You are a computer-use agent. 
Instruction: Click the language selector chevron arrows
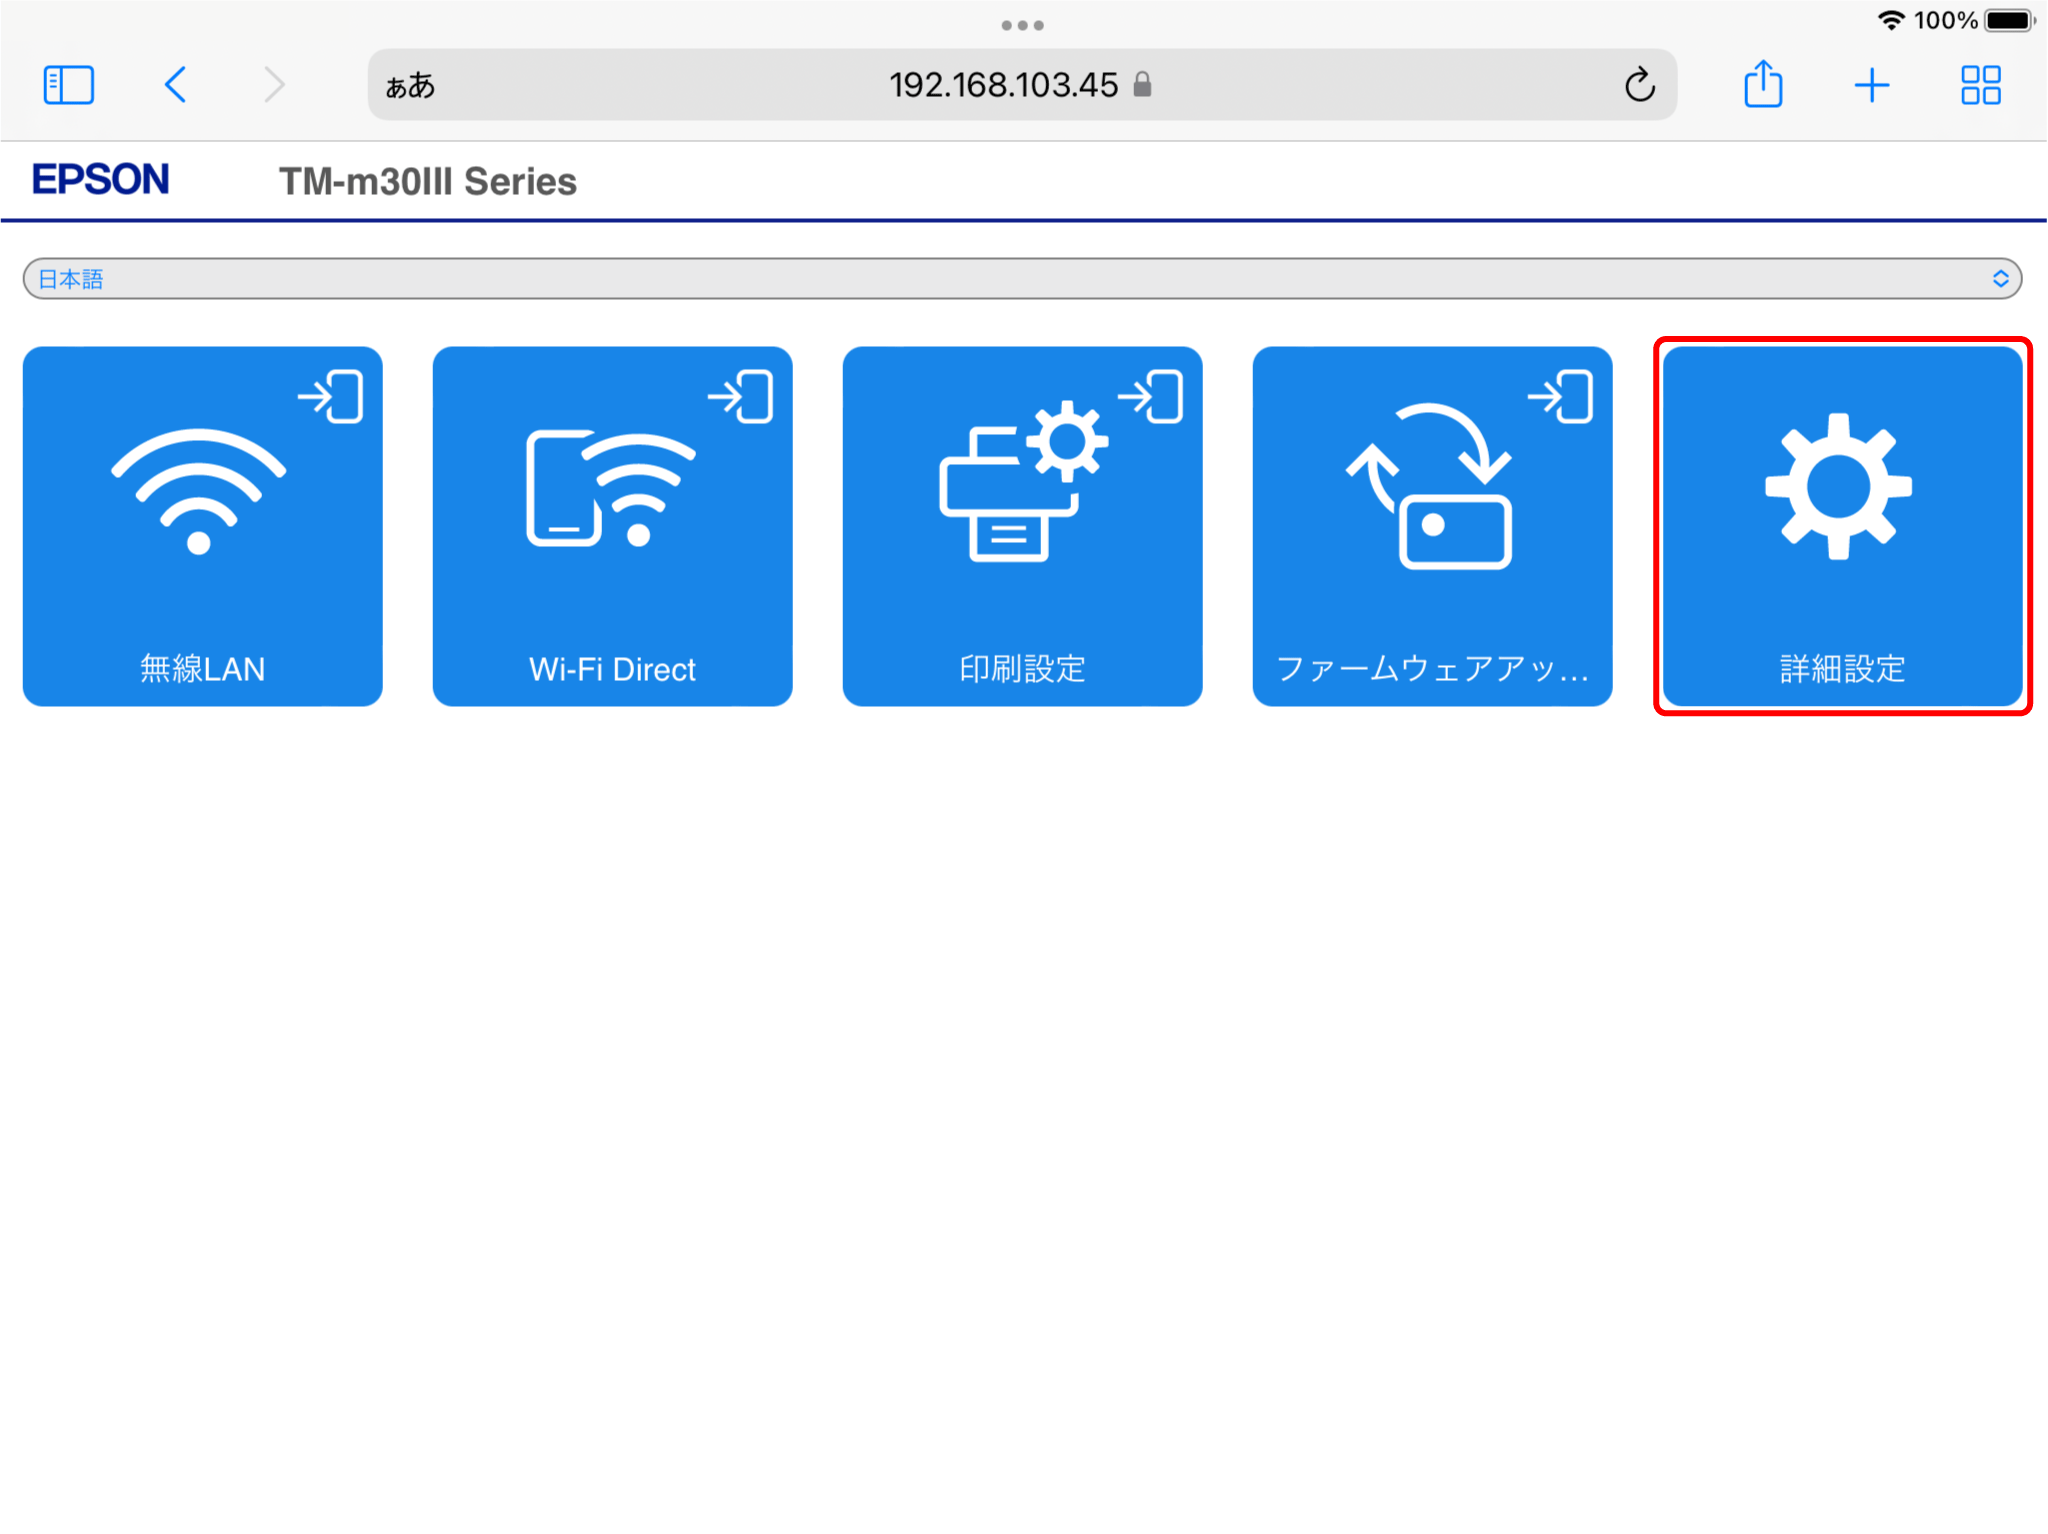pos(2000,279)
